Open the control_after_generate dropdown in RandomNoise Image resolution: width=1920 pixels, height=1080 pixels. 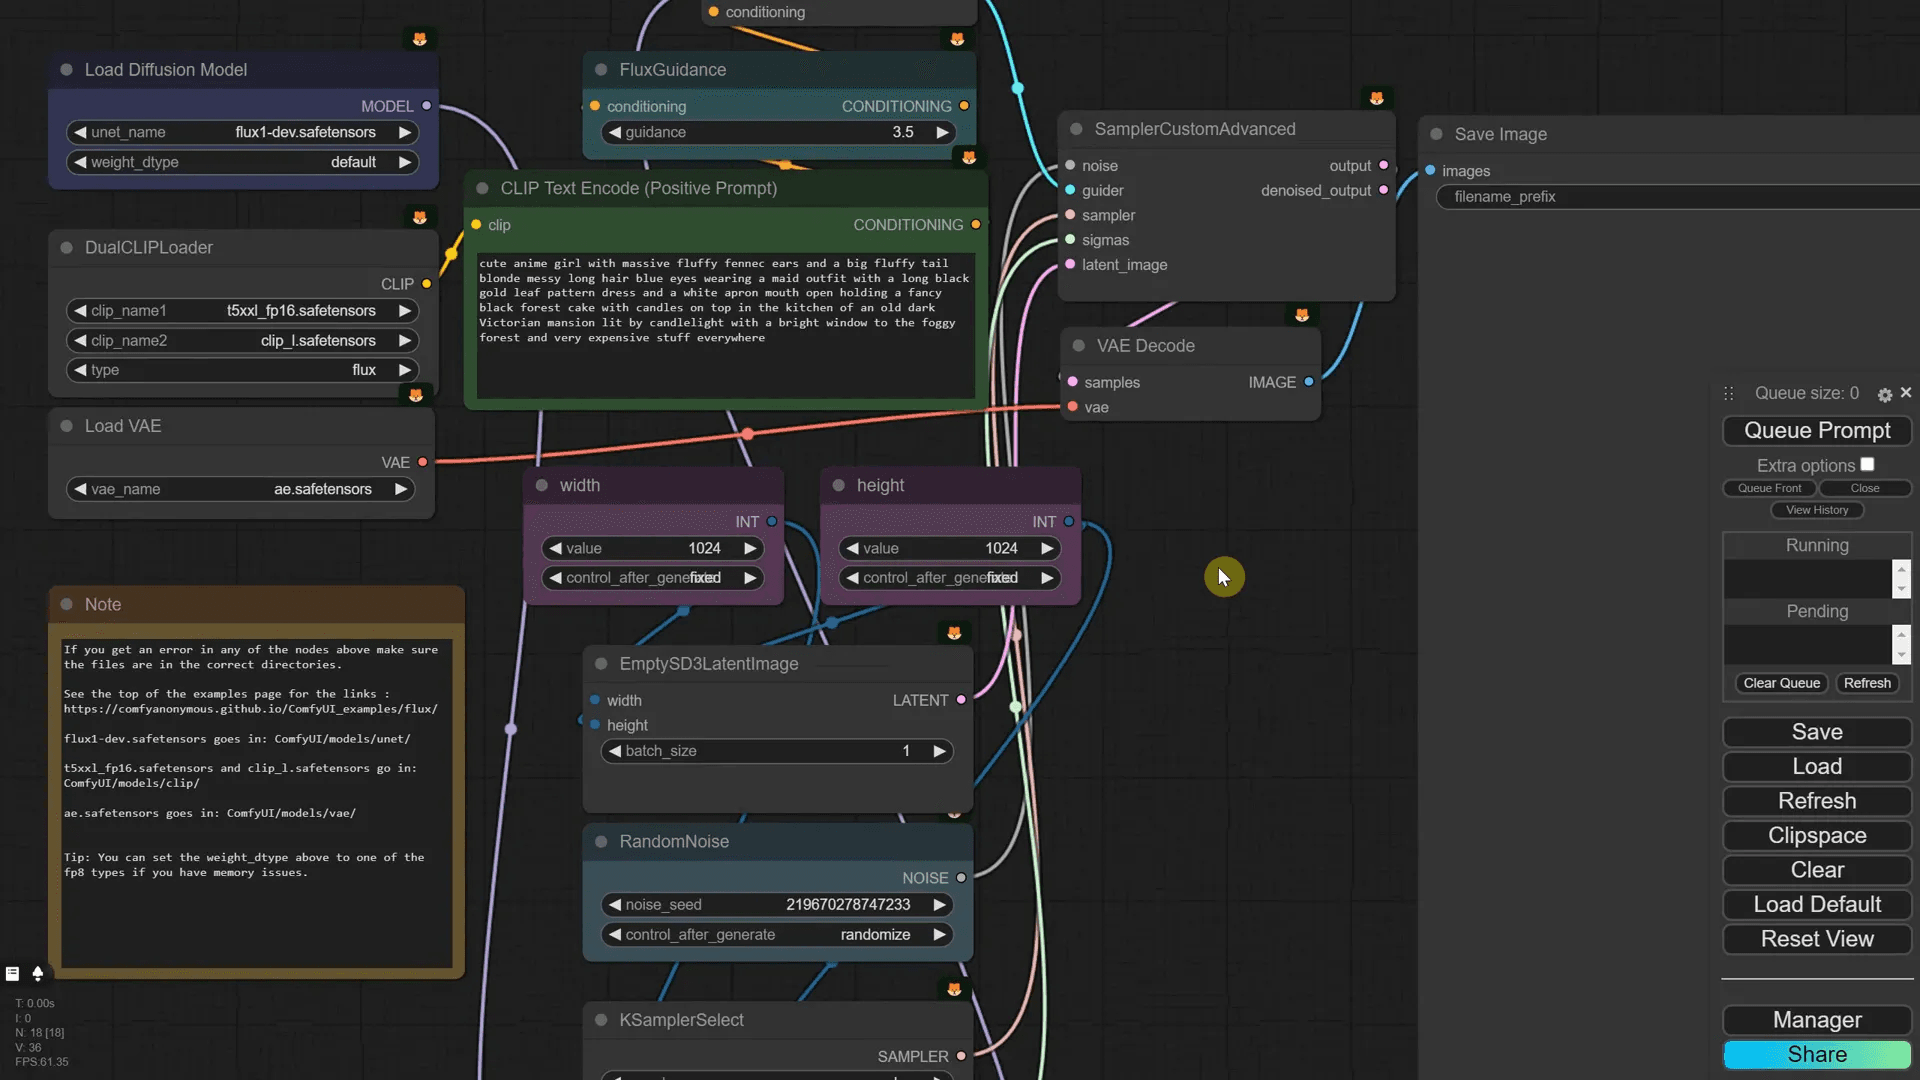(x=777, y=935)
